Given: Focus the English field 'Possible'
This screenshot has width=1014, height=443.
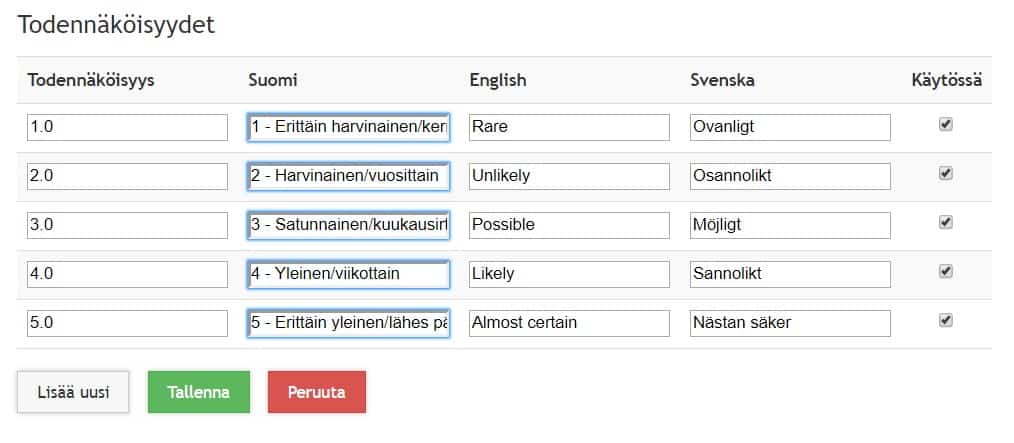Looking at the screenshot, I should (x=569, y=225).
